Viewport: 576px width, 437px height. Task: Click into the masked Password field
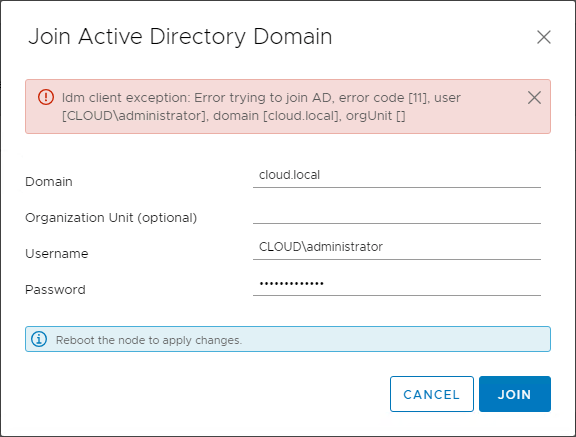(397, 283)
